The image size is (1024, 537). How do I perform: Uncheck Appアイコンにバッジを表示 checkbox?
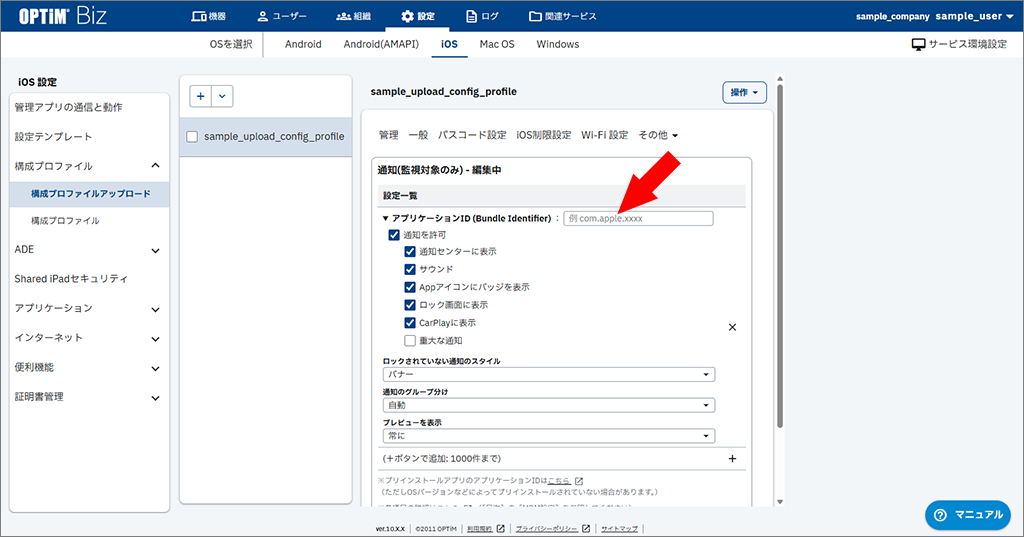pyautogui.click(x=410, y=287)
